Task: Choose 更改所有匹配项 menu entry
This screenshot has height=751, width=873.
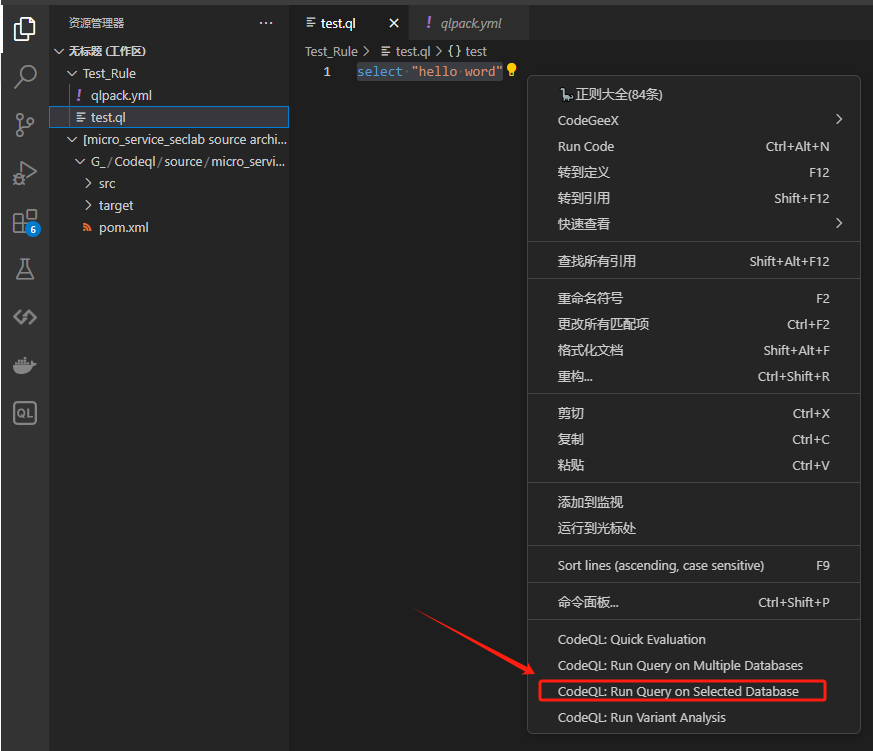Action: 694,324
